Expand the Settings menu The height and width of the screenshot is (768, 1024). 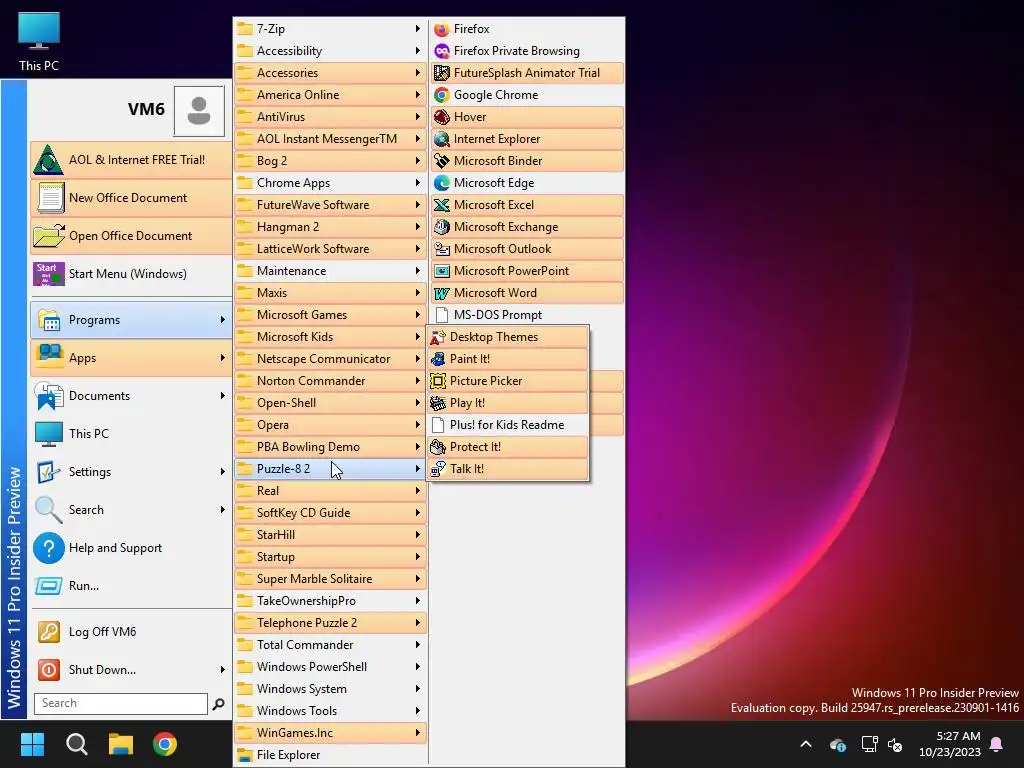coord(131,472)
